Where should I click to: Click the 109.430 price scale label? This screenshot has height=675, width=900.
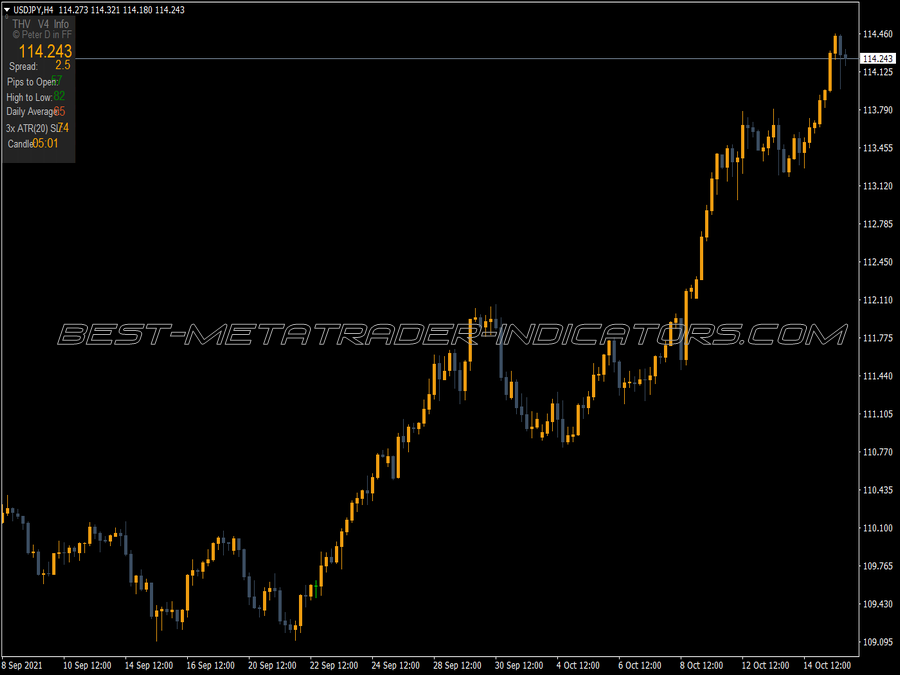coord(878,604)
